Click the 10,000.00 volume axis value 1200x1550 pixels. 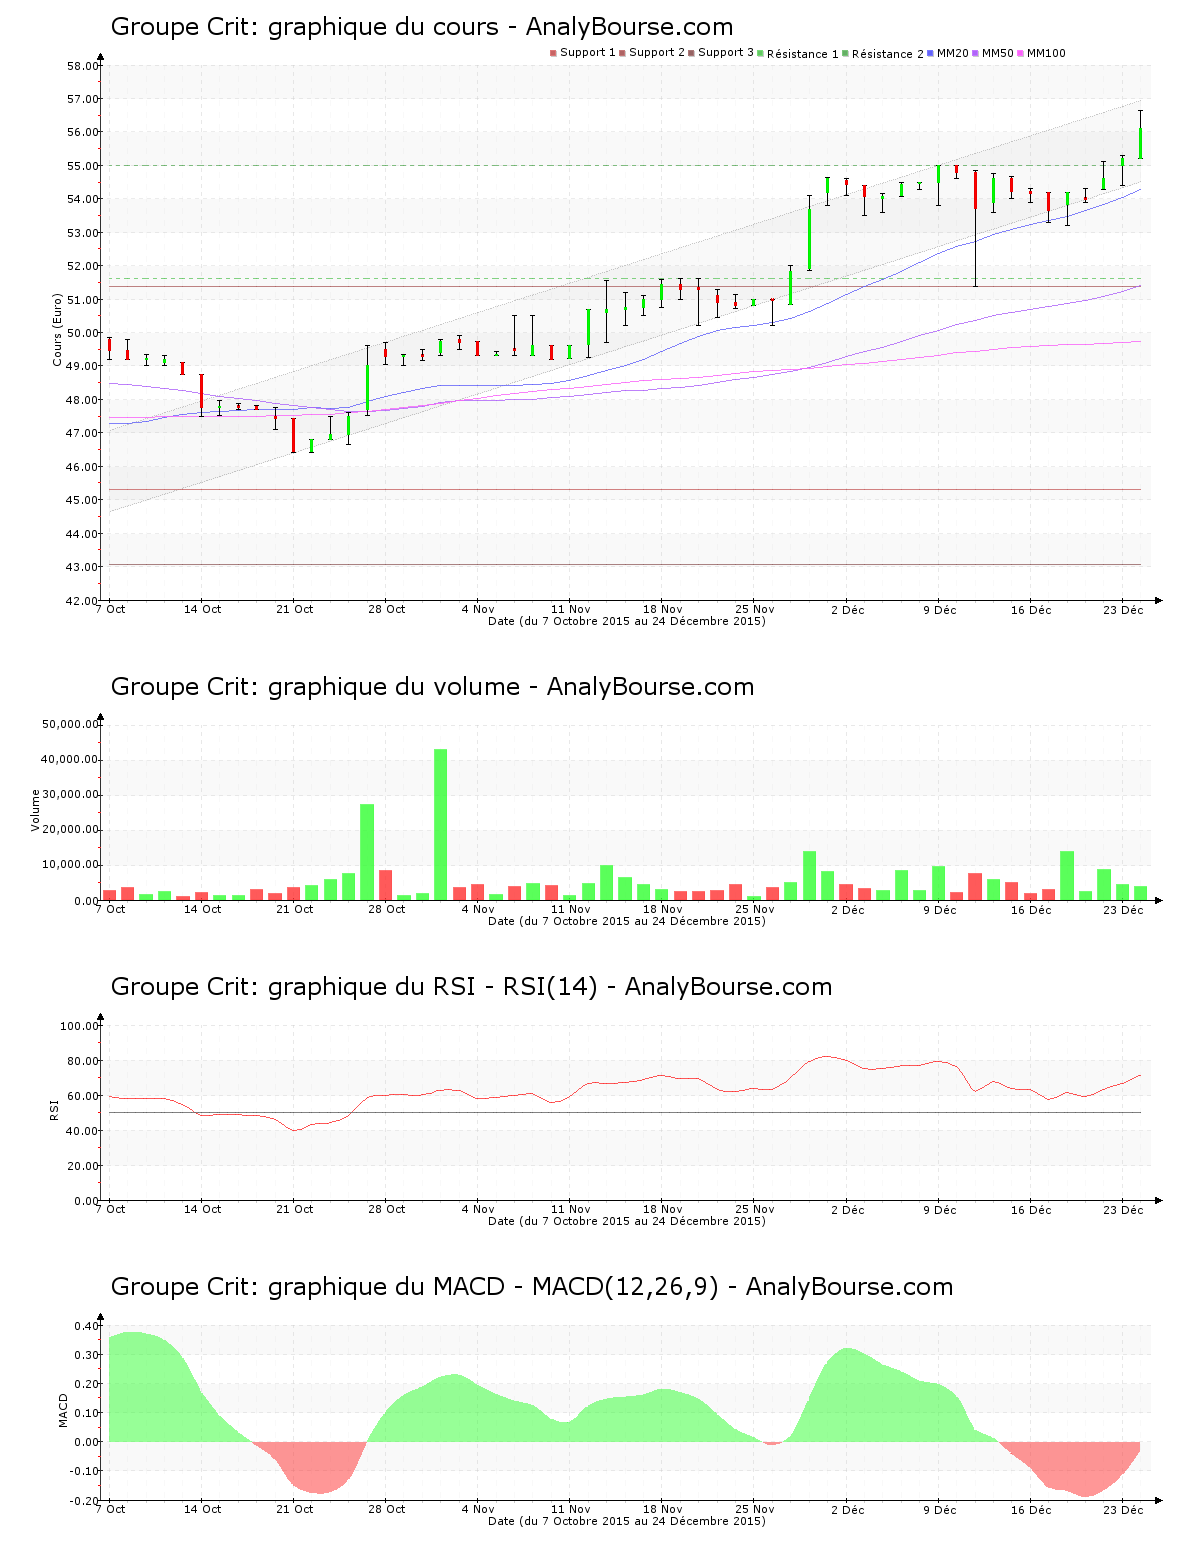tap(70, 864)
